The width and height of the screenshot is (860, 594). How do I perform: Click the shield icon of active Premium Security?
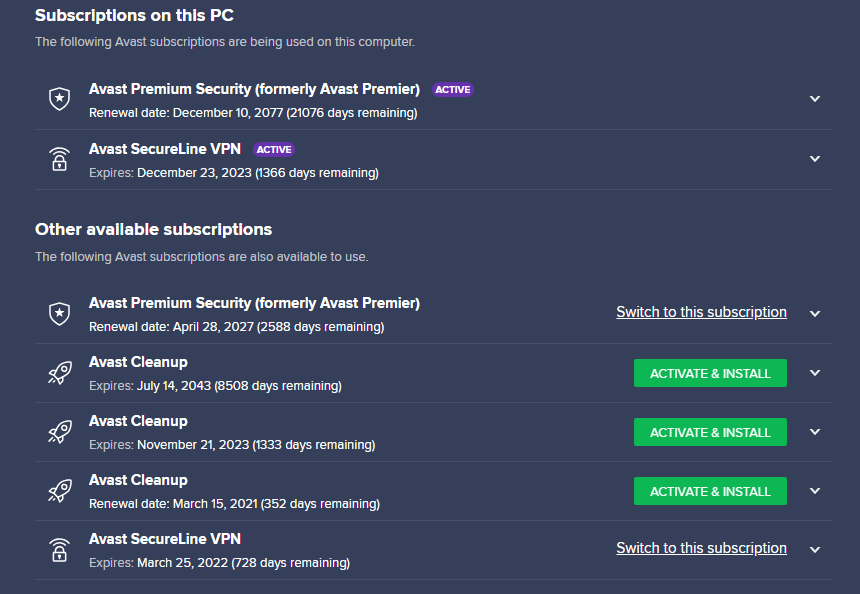coord(59,99)
